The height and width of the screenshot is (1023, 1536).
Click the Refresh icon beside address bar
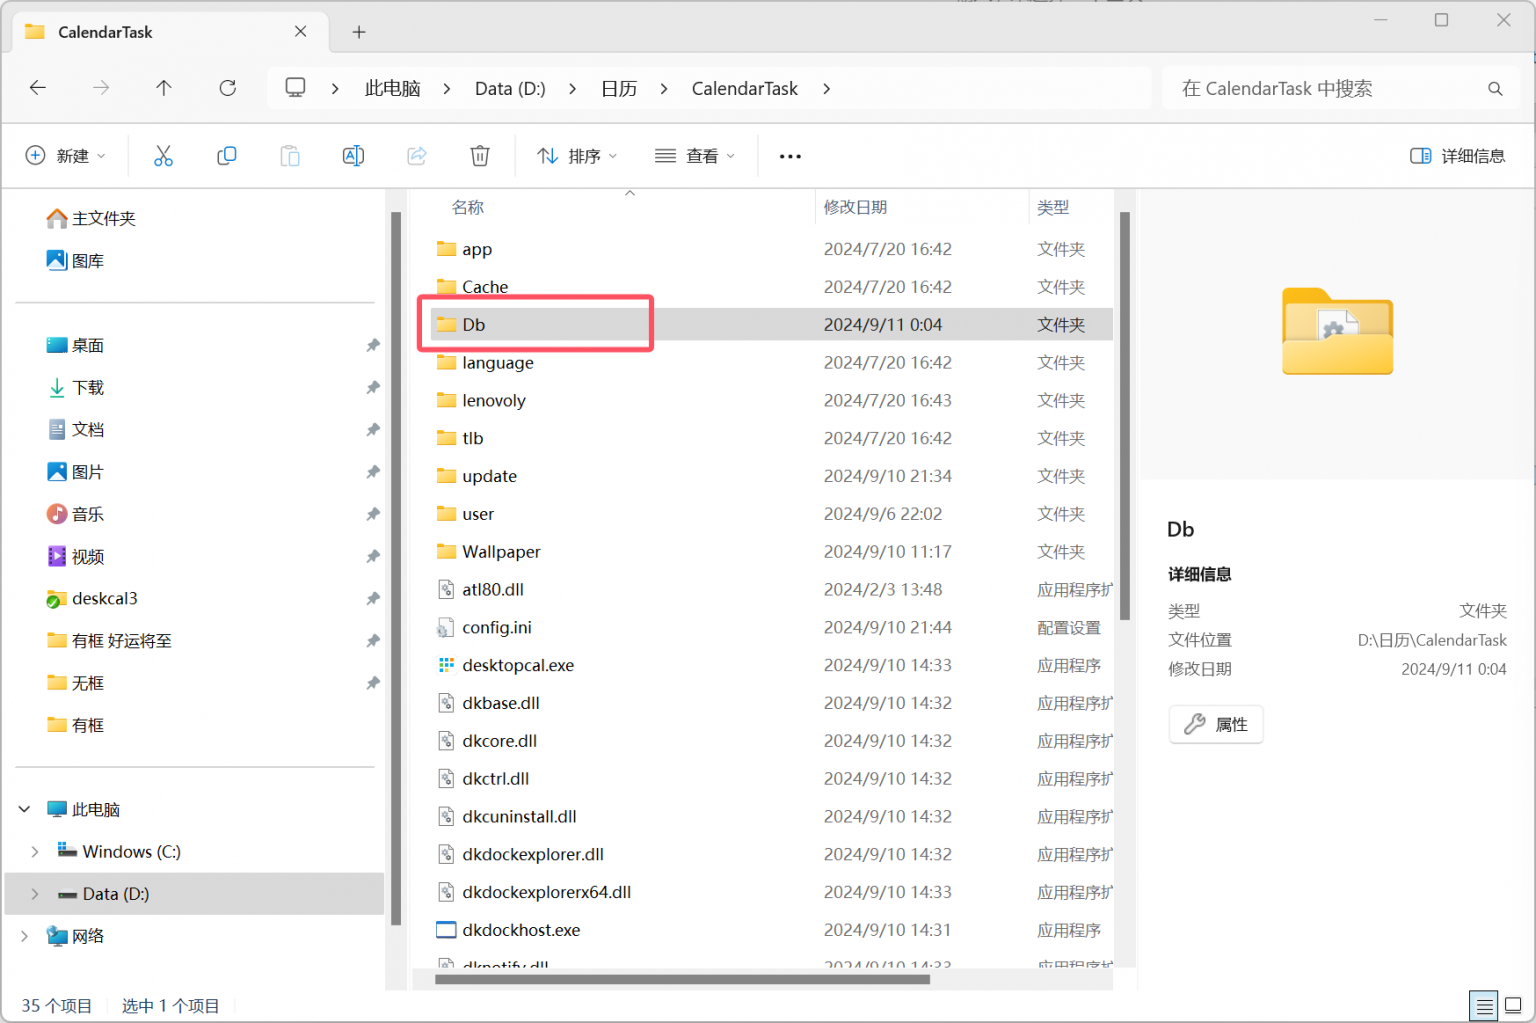[228, 88]
